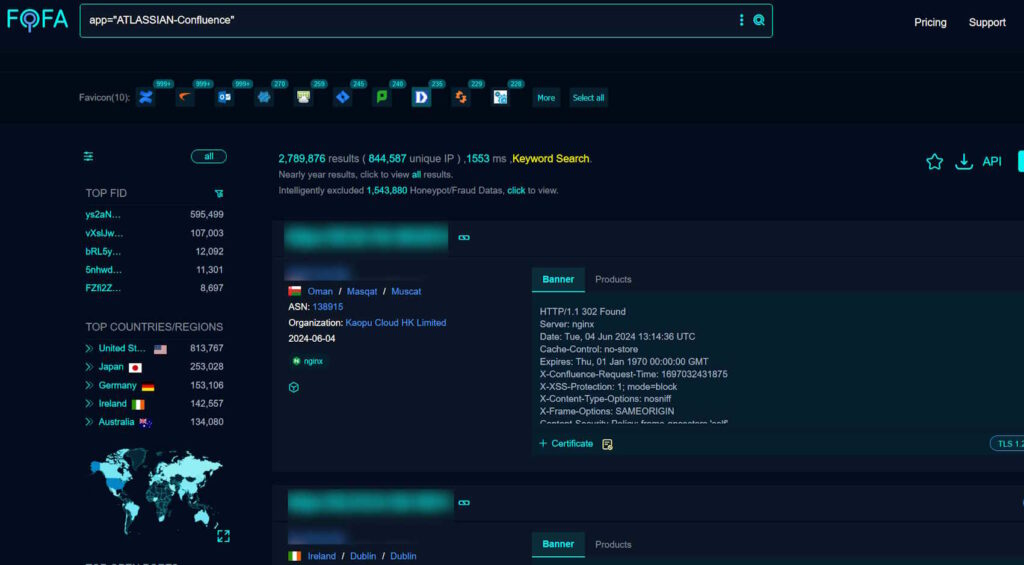Select FID bRL5y… entry
Viewport: 1024px width, 565px height.
(103, 251)
